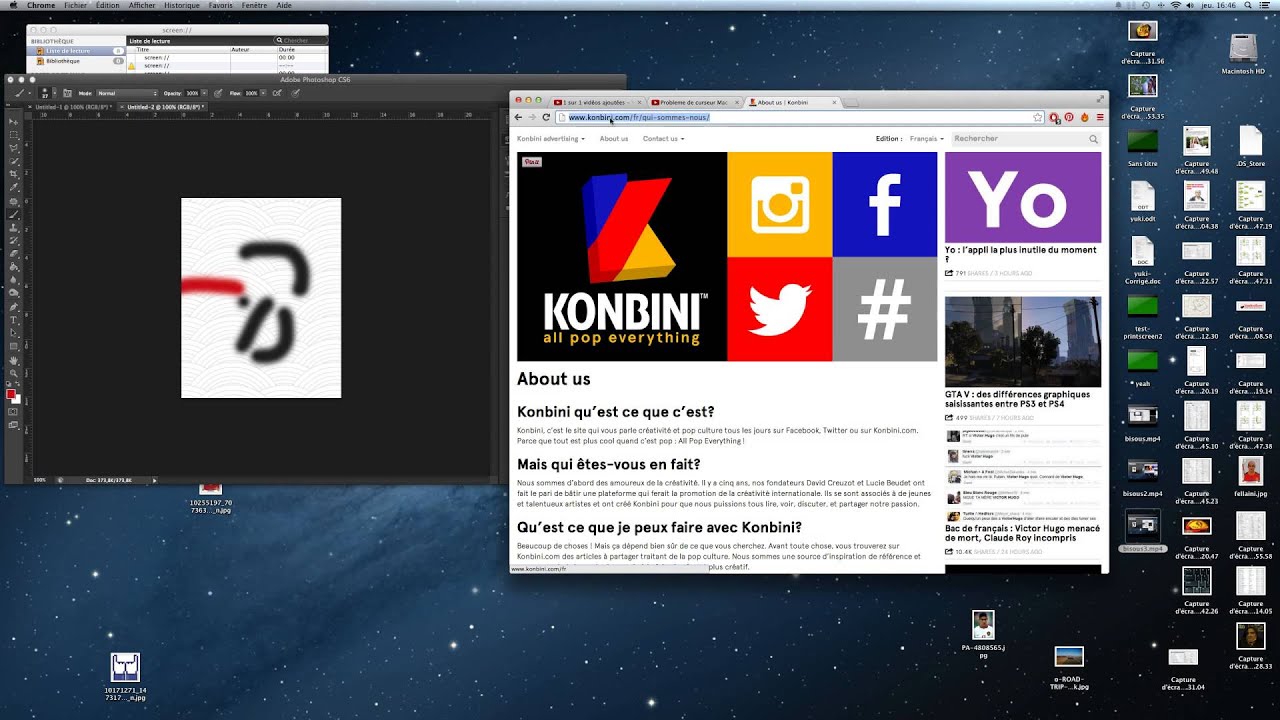
Task: Open the Opacity slider dropdown arrow
Action: click(x=204, y=93)
